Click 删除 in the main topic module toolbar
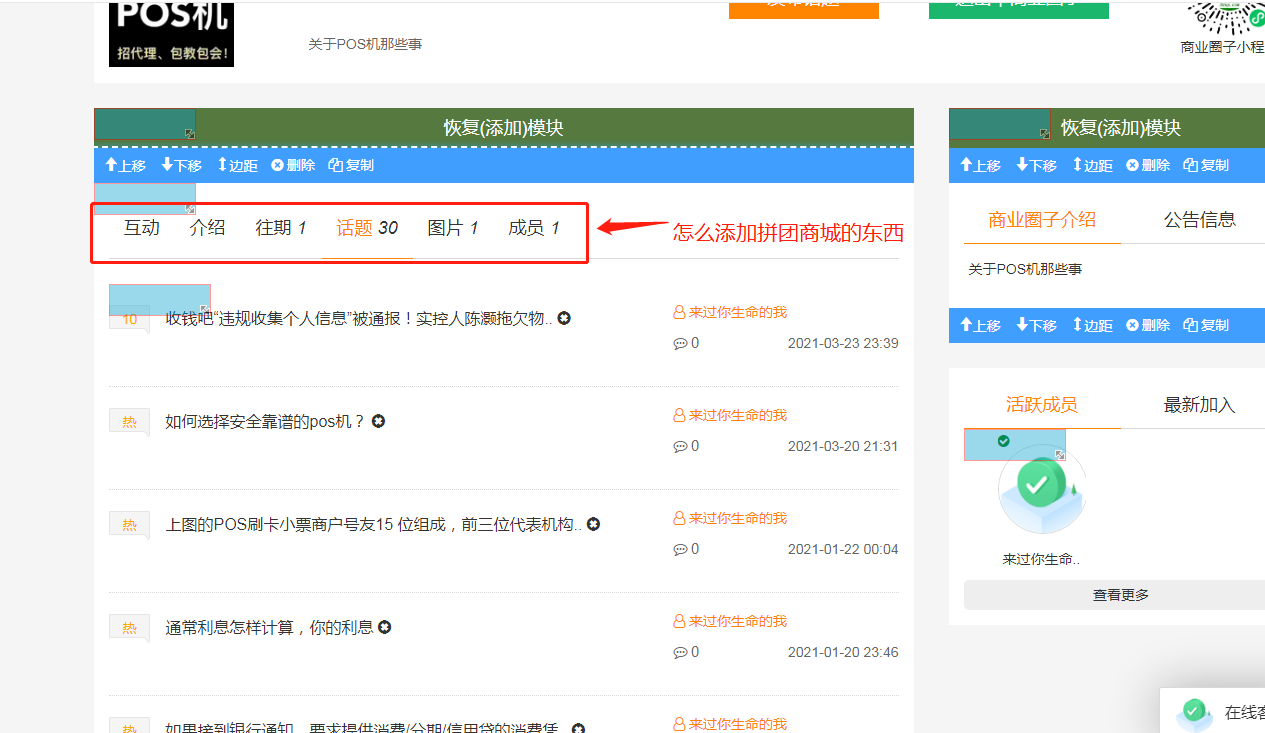 tap(293, 165)
